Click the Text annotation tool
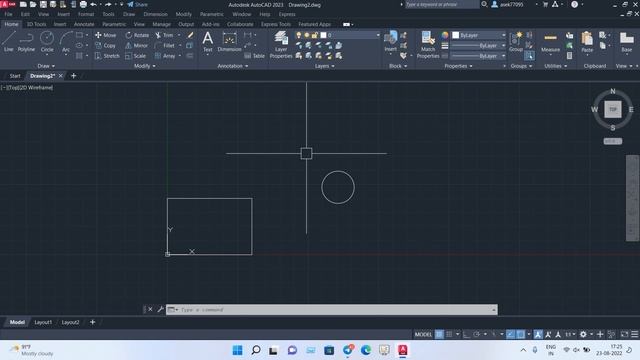 pos(207,42)
